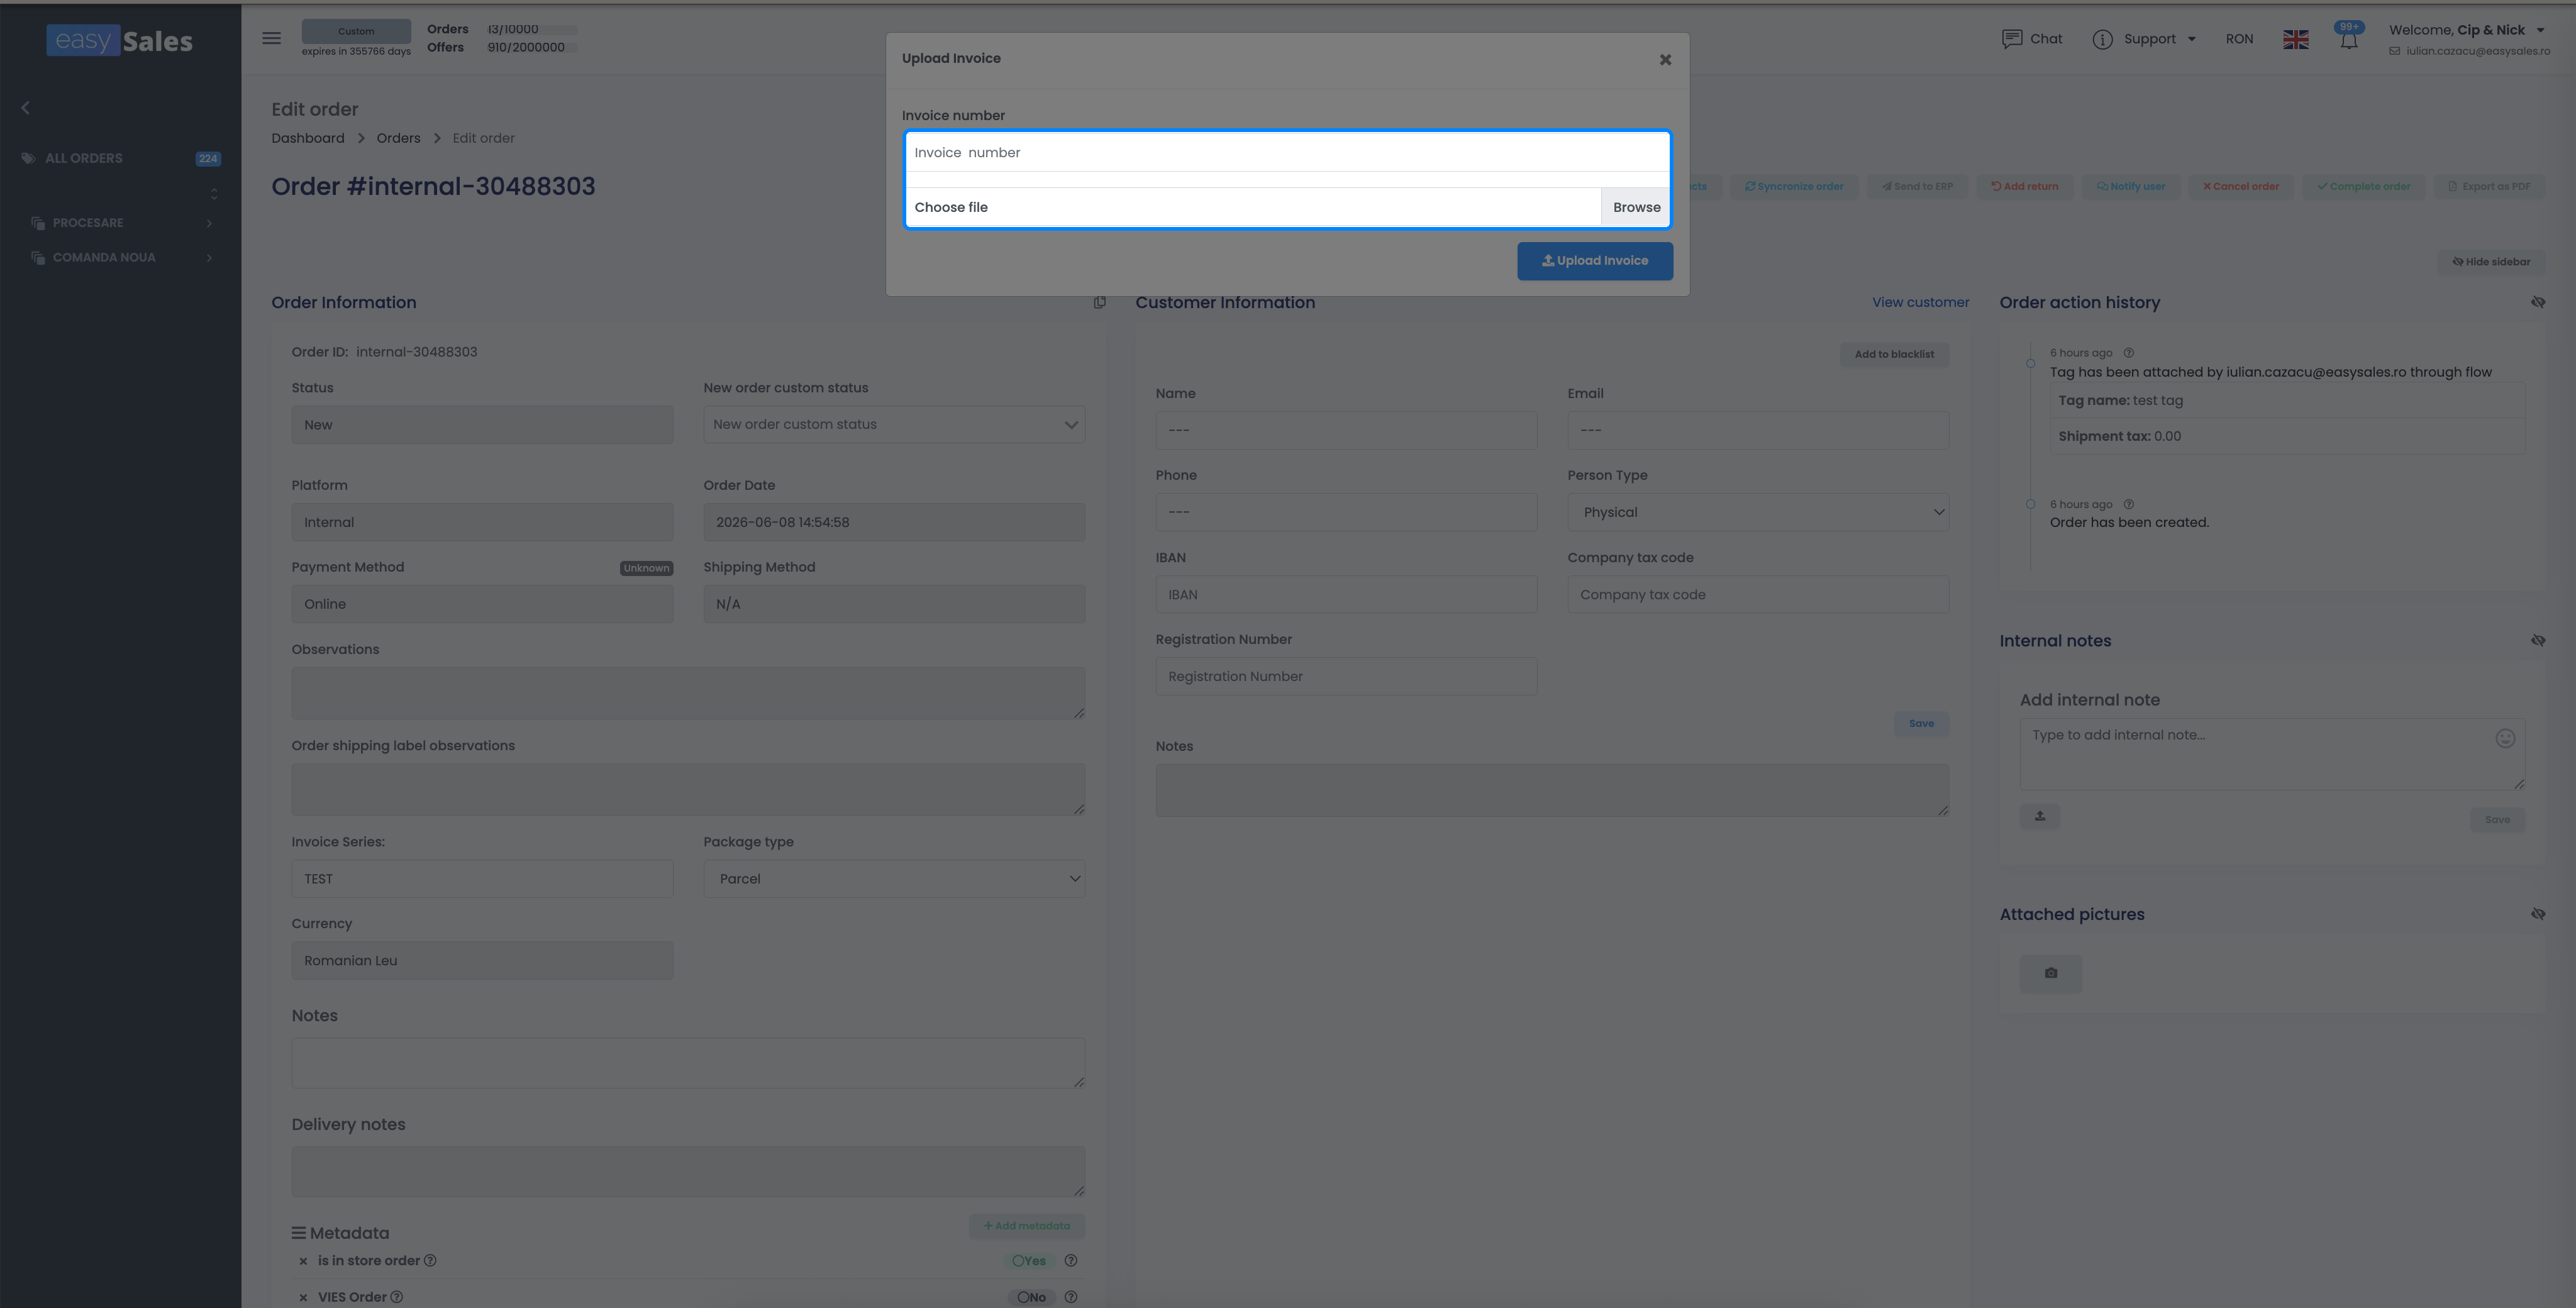Screen dimensions: 2576x1308
Task: Click info icon on tag attached history entry
Action: click(x=2128, y=353)
